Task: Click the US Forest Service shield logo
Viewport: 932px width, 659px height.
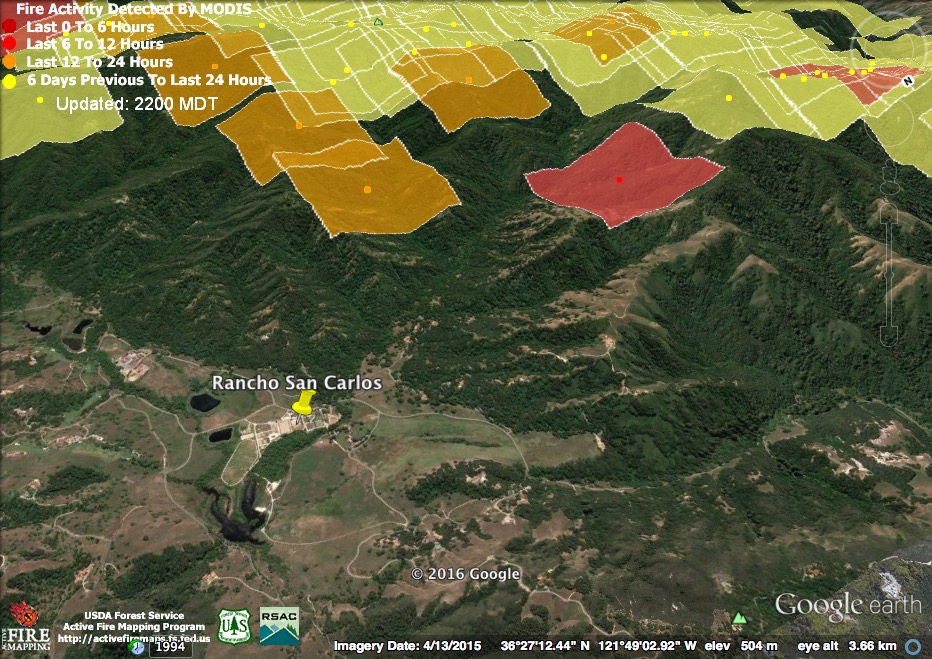Action: coord(233,626)
